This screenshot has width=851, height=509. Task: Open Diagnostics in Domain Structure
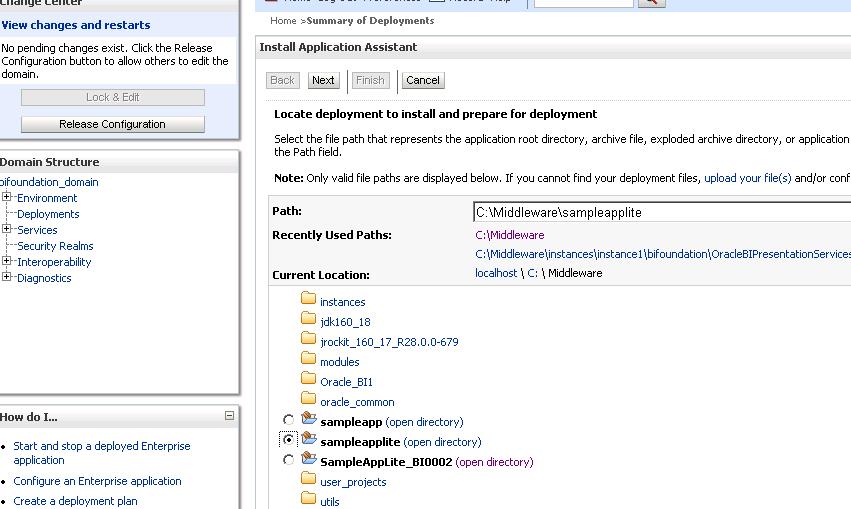click(44, 278)
